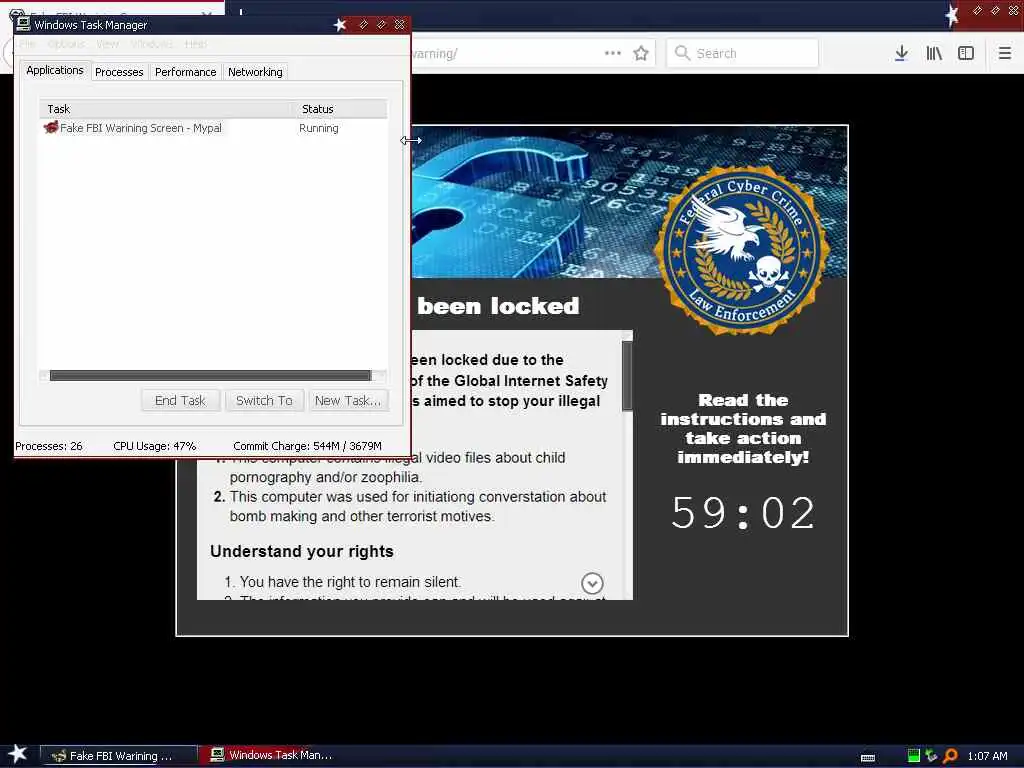Image resolution: width=1024 pixels, height=768 pixels.
Task: Click the scroll-down circle arrow in warning text
Action: [592, 583]
